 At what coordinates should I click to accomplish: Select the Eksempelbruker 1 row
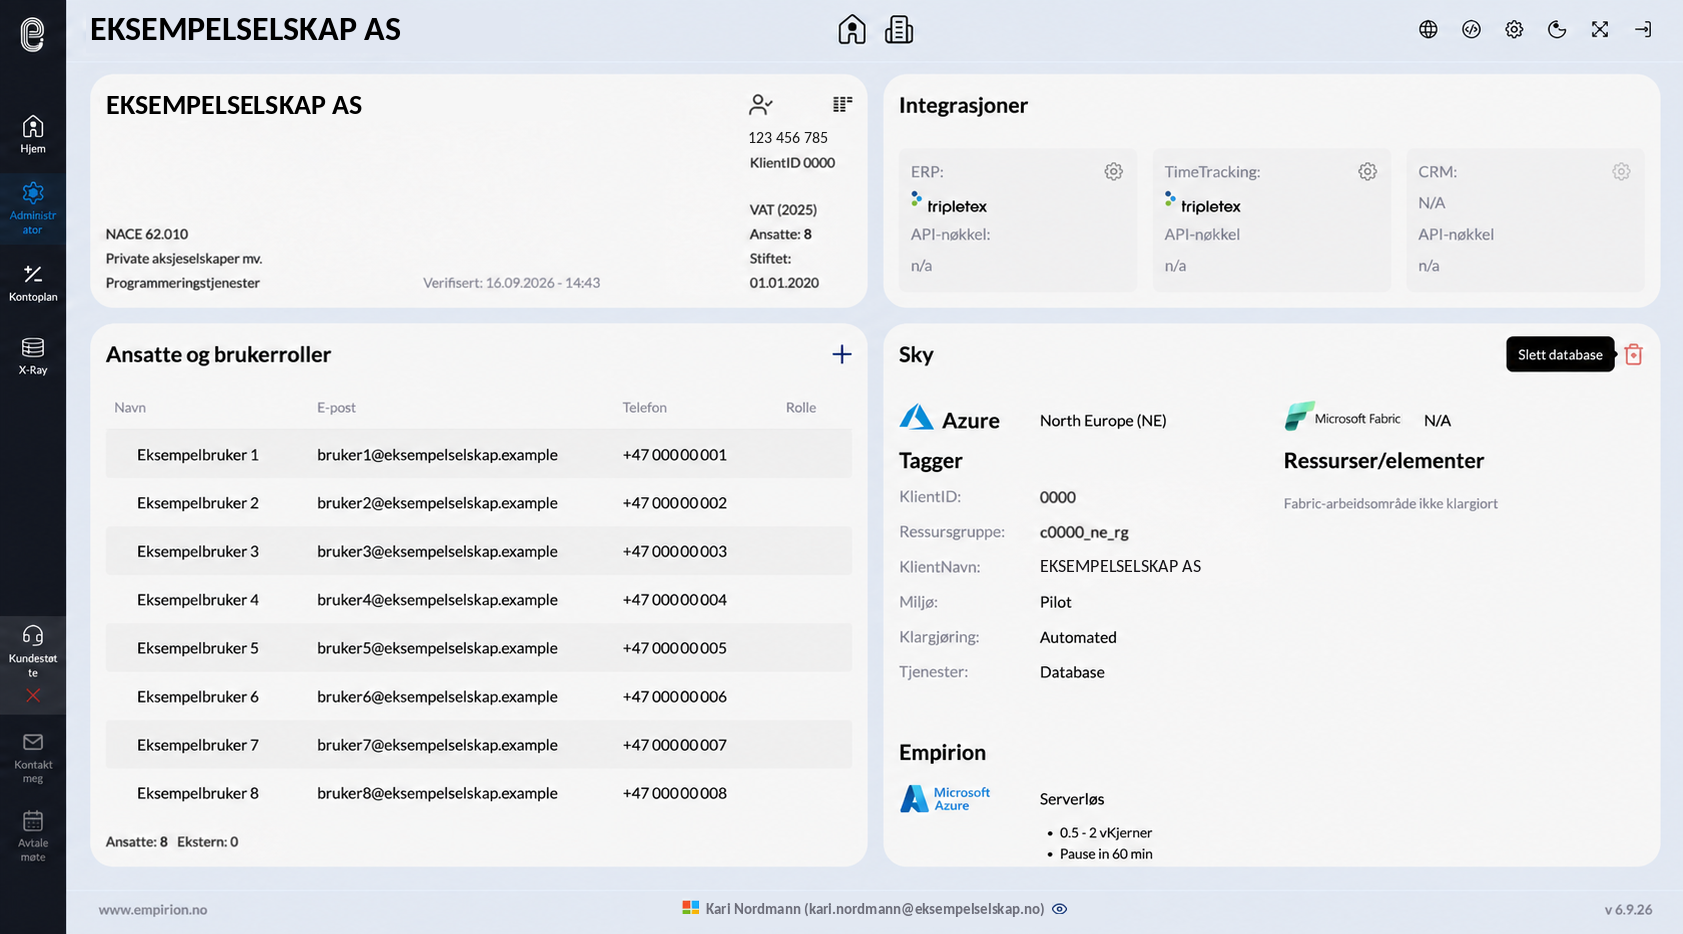[479, 454]
